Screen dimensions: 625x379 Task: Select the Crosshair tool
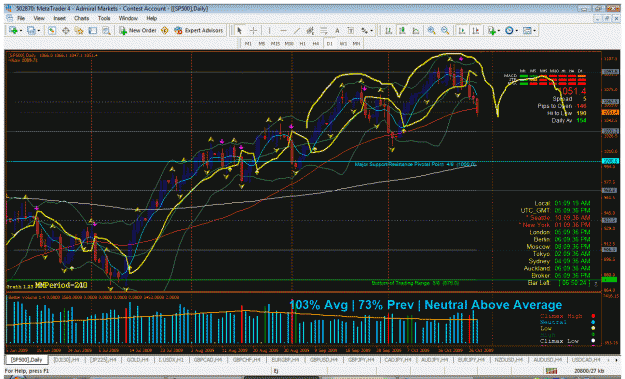coord(253,30)
